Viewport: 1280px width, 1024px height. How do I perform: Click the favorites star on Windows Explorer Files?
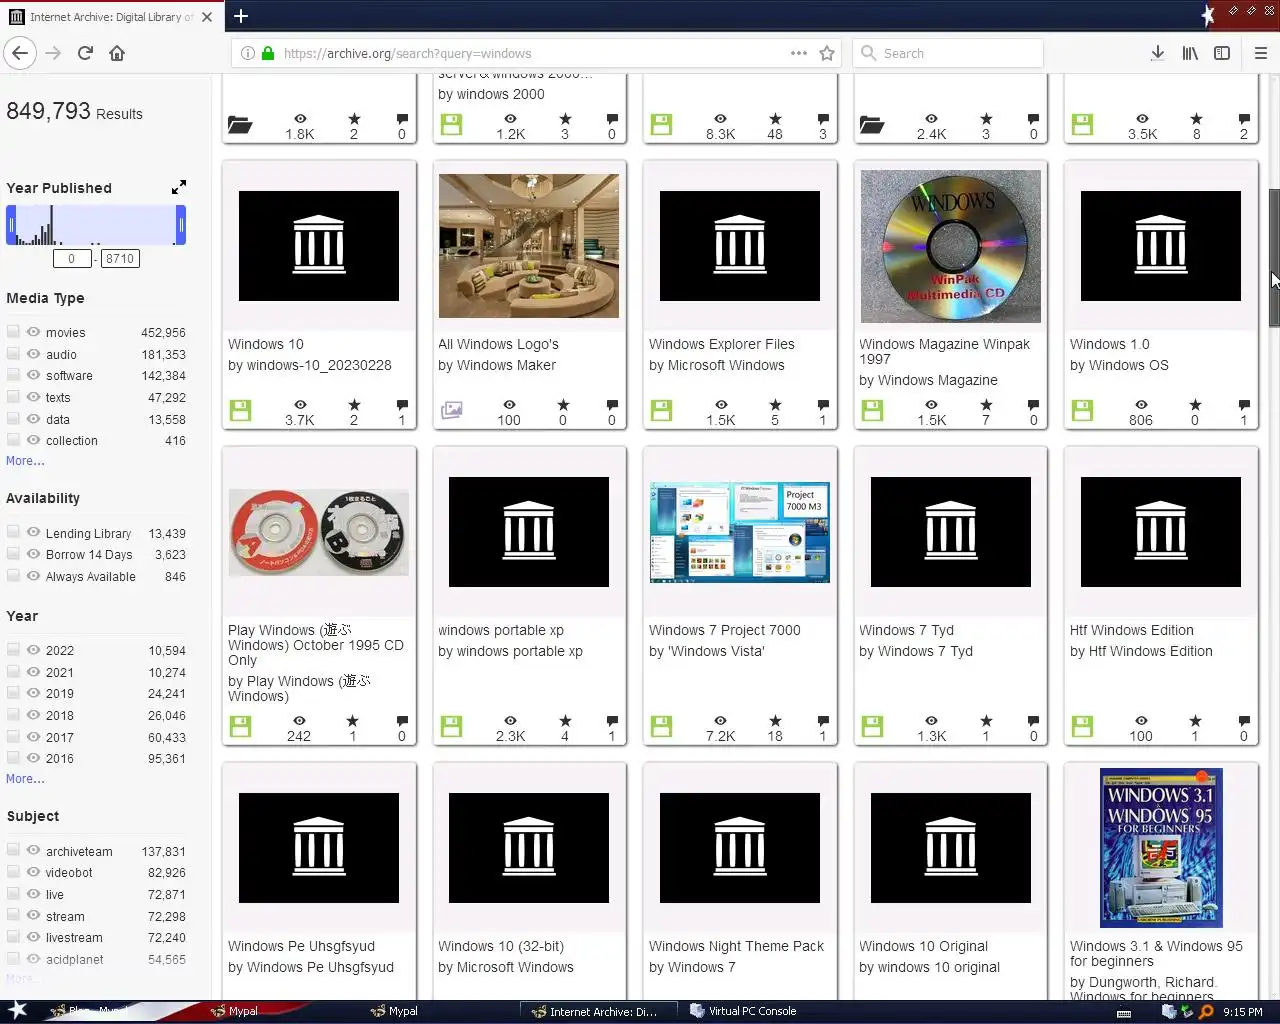pos(775,405)
